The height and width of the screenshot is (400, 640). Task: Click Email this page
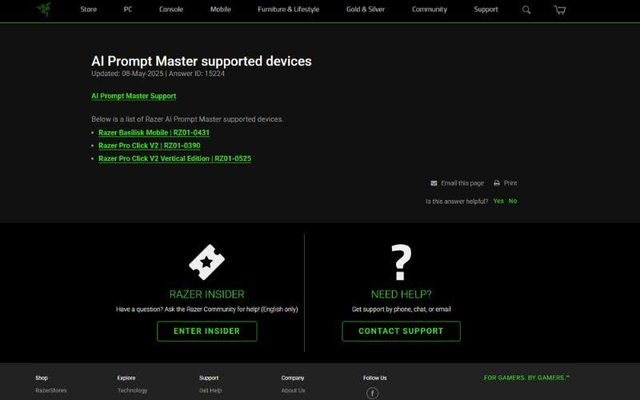[x=457, y=183]
